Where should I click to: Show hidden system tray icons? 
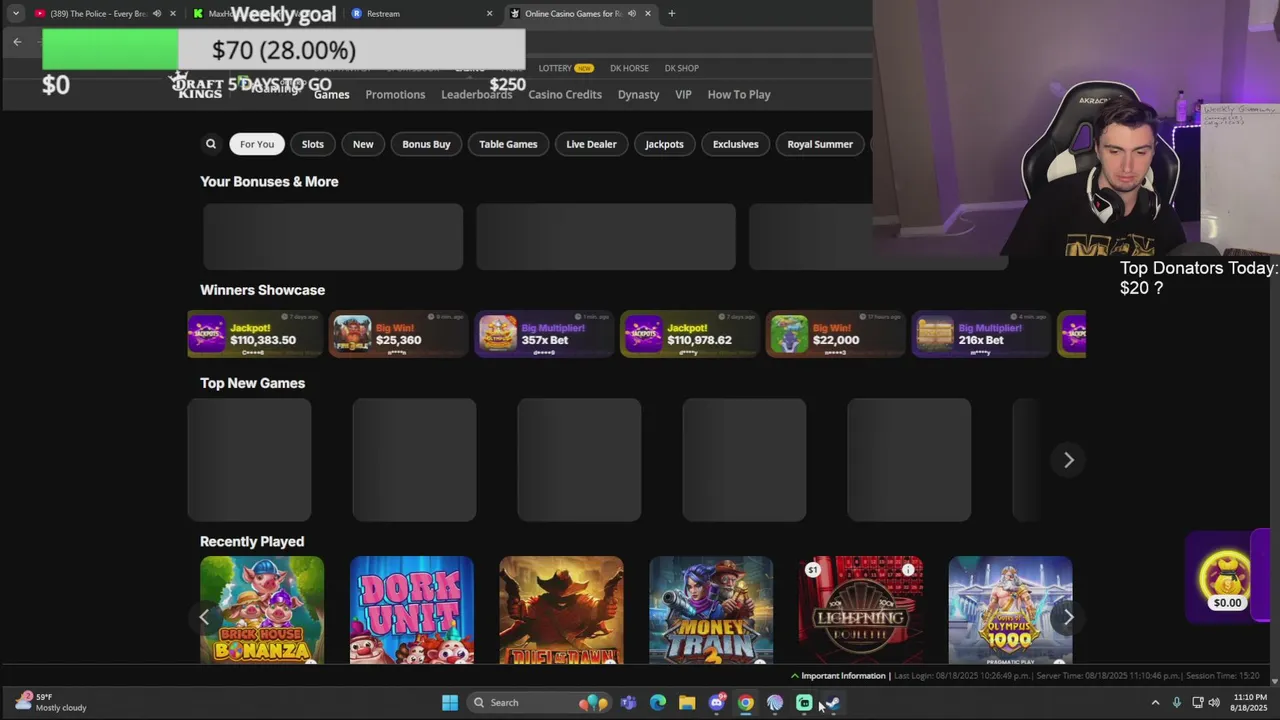pyautogui.click(x=1155, y=703)
